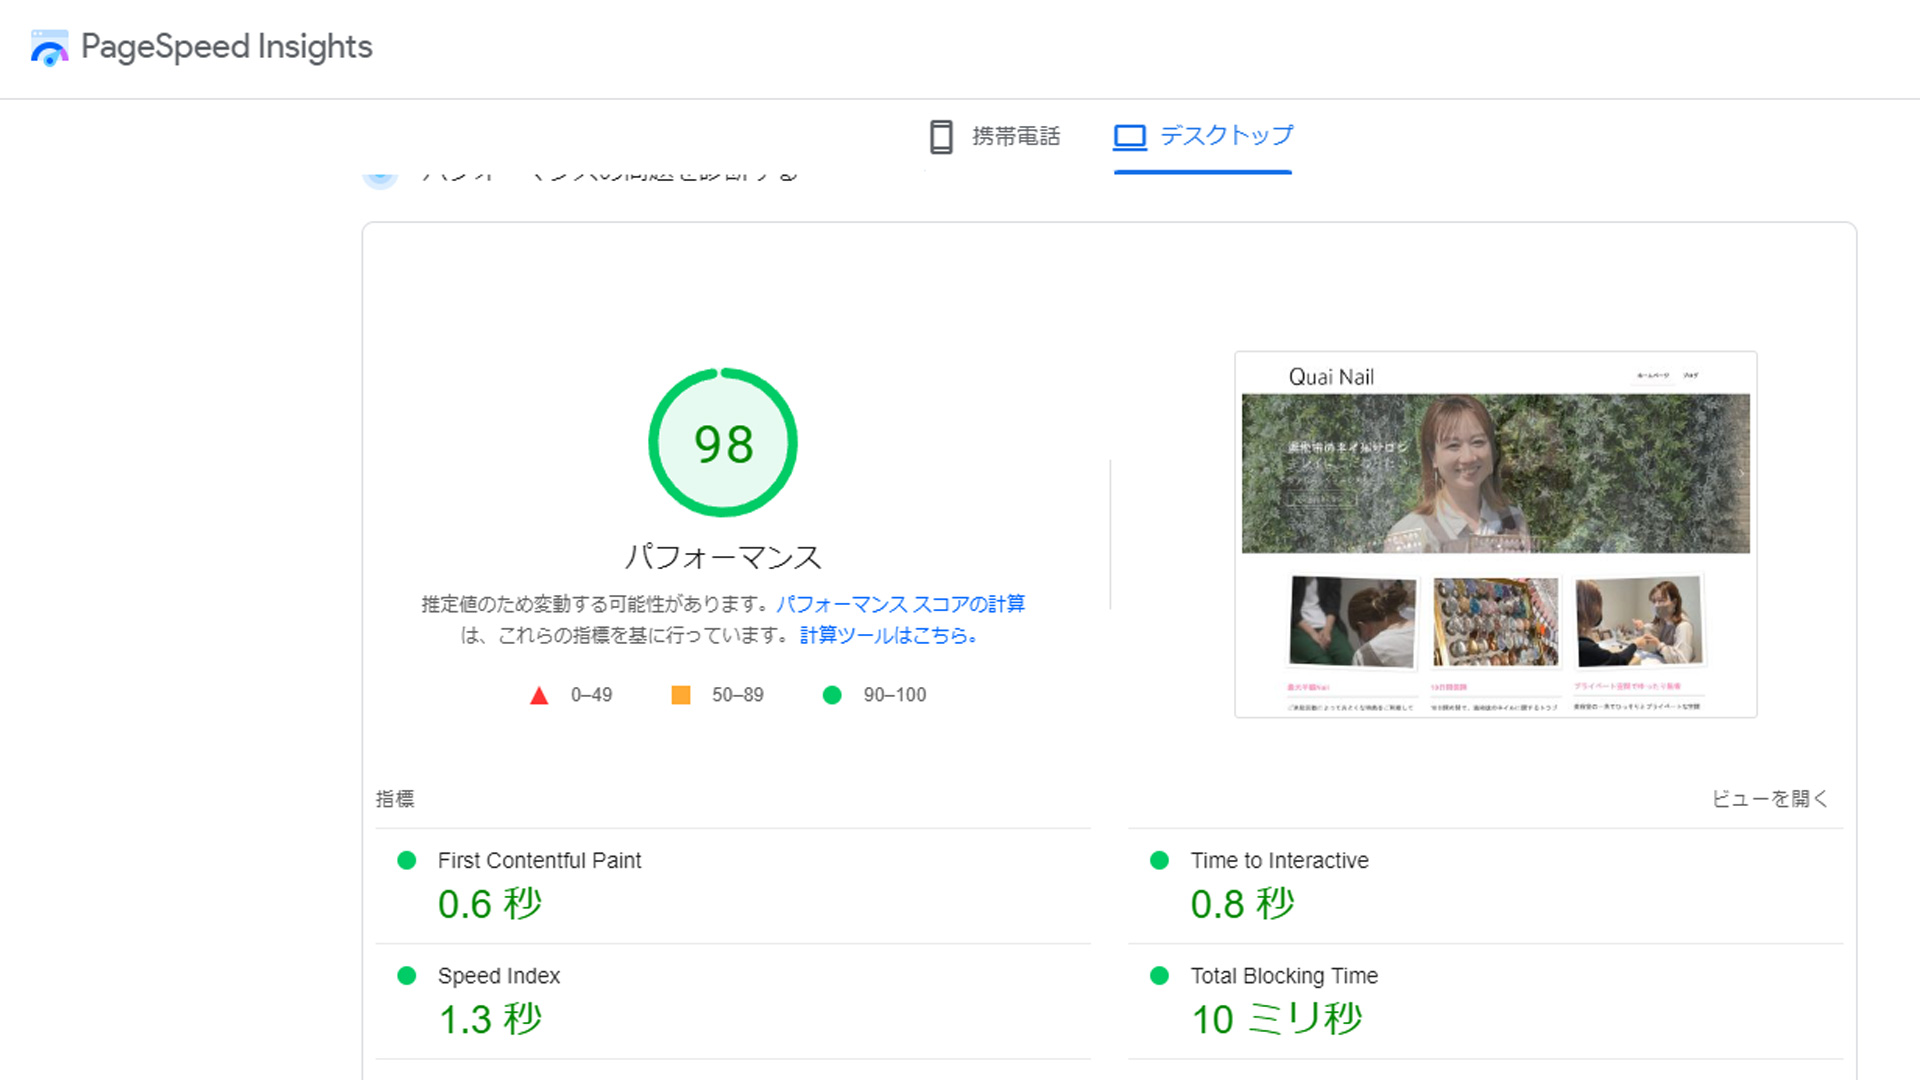Screen dimensions: 1920x1080
Task: Switch to the 携帯電話 tab
Action: point(994,137)
